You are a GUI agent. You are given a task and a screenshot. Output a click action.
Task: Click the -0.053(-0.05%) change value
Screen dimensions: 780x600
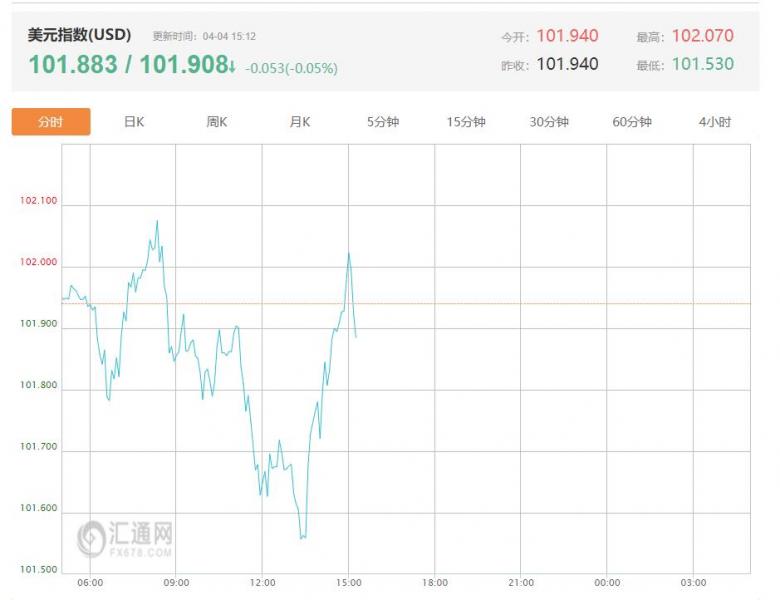292,69
